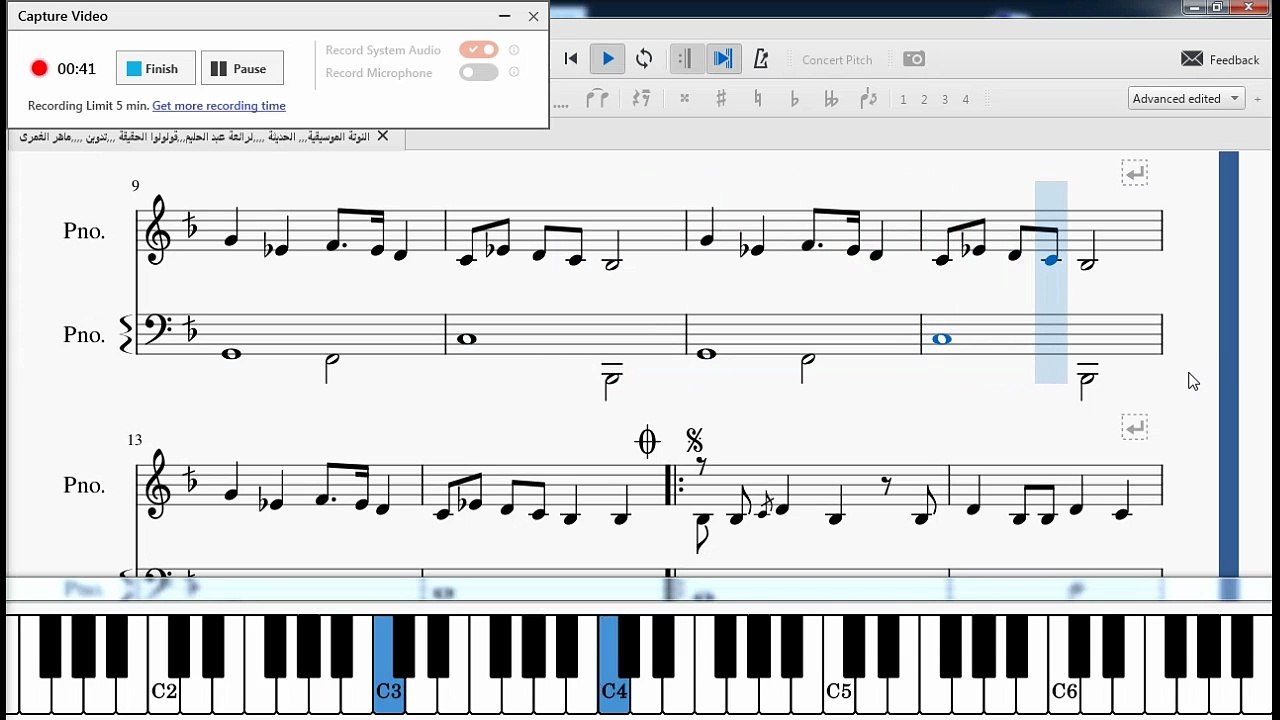The width and height of the screenshot is (1280, 720).
Task: Select voice 2 button
Action: coord(924,100)
